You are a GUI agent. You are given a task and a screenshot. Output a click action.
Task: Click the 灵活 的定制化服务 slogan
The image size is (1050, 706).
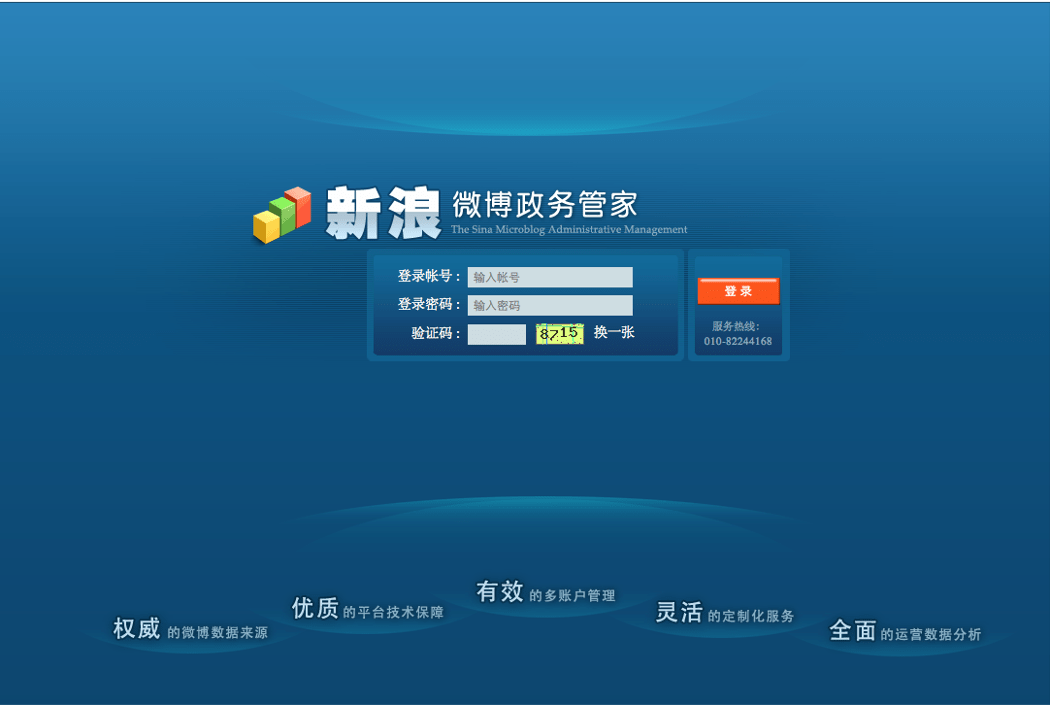pyautogui.click(x=725, y=612)
